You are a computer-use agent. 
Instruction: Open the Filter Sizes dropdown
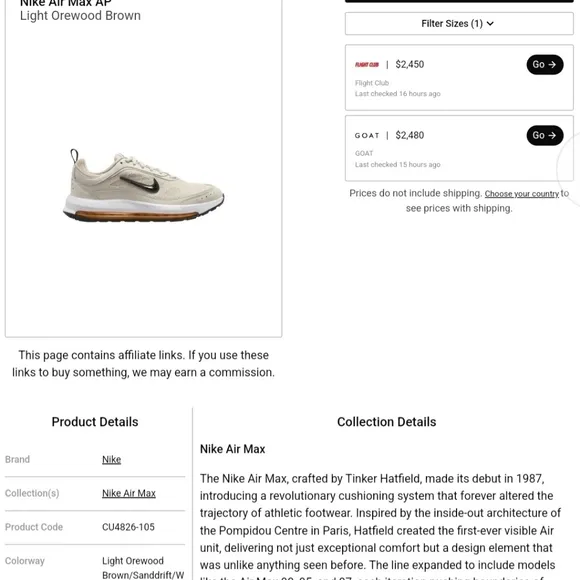coord(459,24)
